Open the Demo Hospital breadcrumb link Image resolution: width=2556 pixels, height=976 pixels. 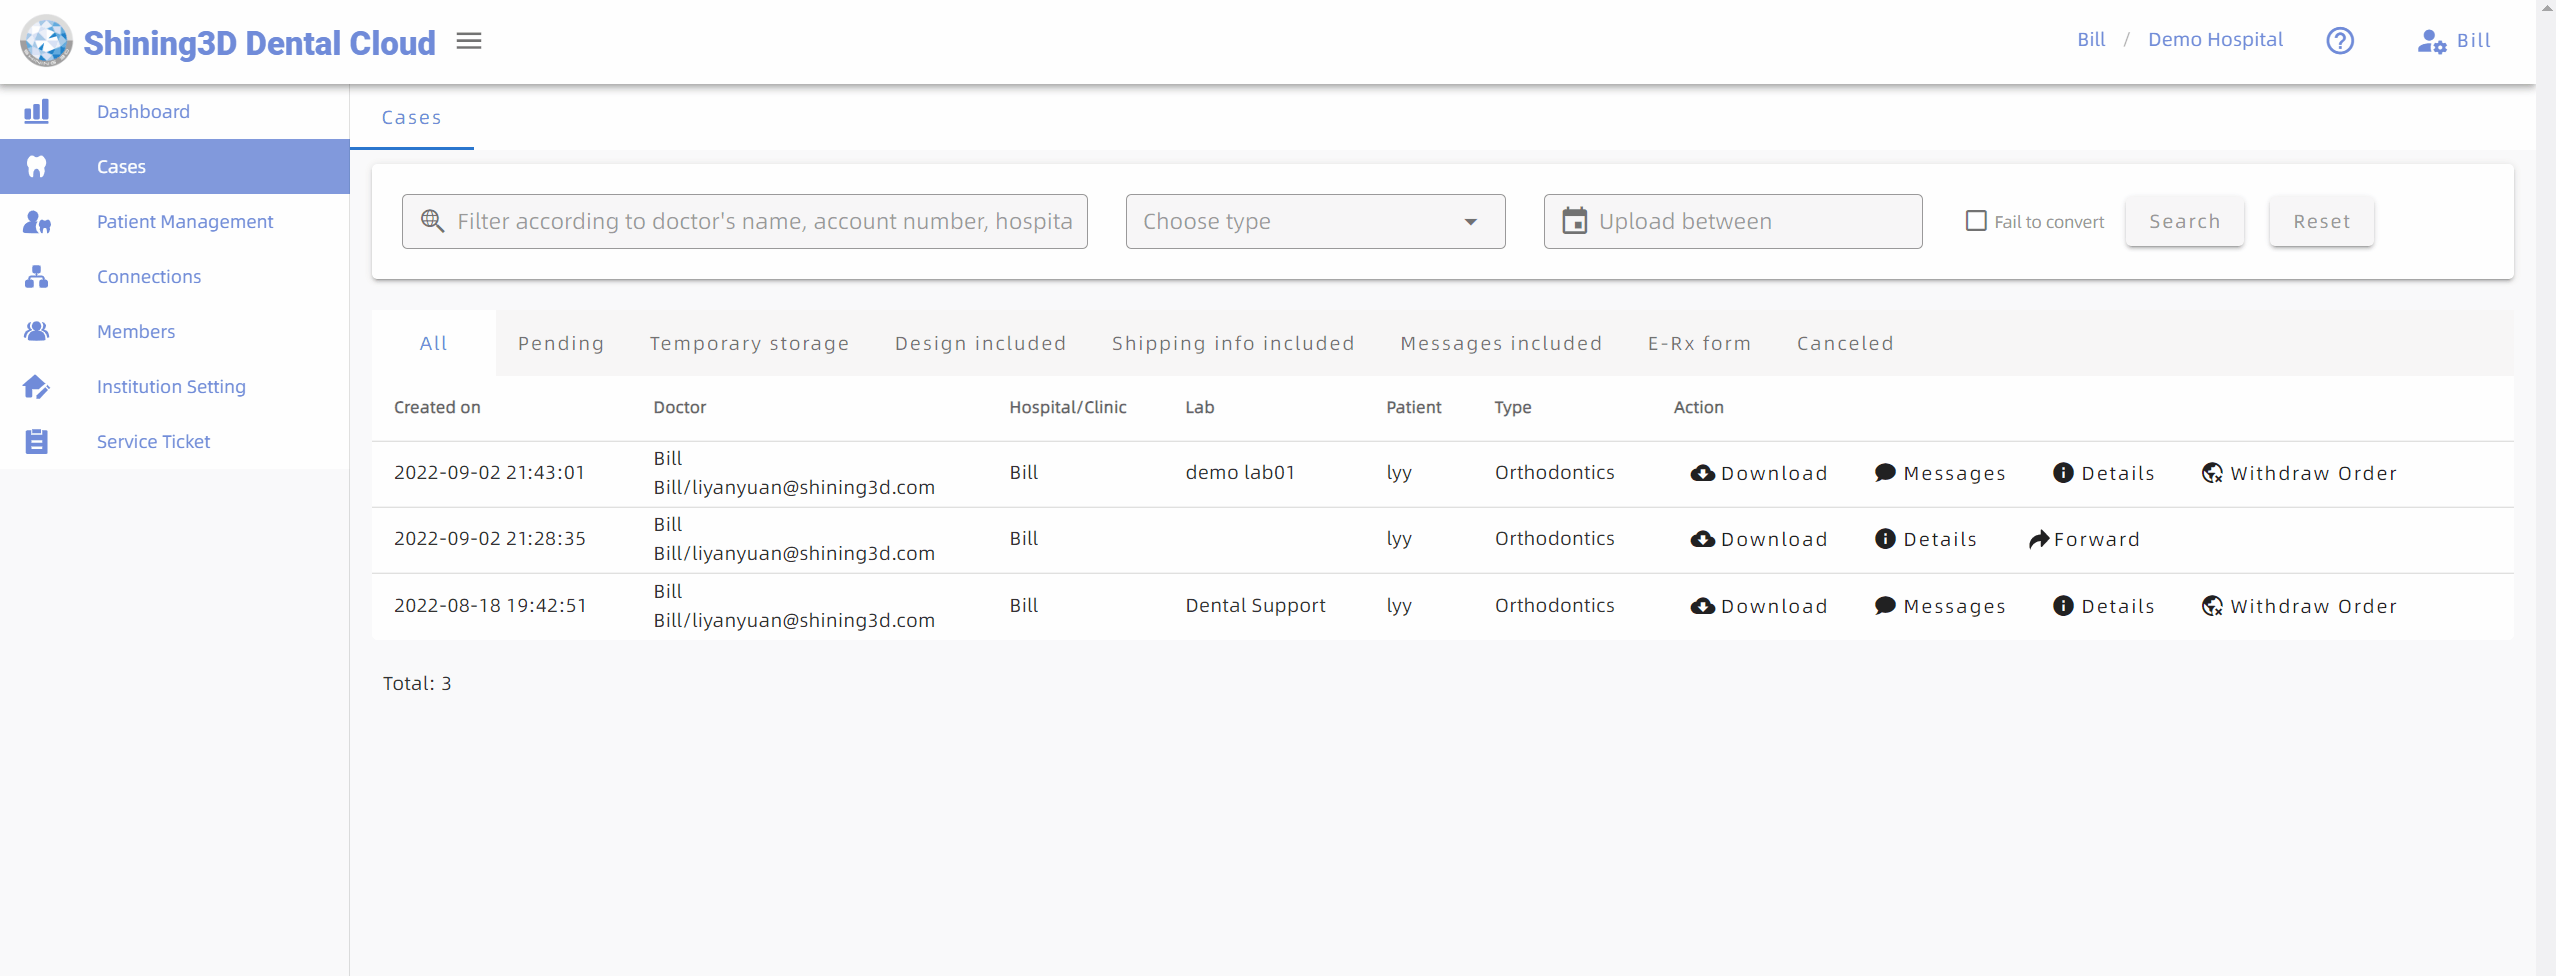(x=2215, y=40)
